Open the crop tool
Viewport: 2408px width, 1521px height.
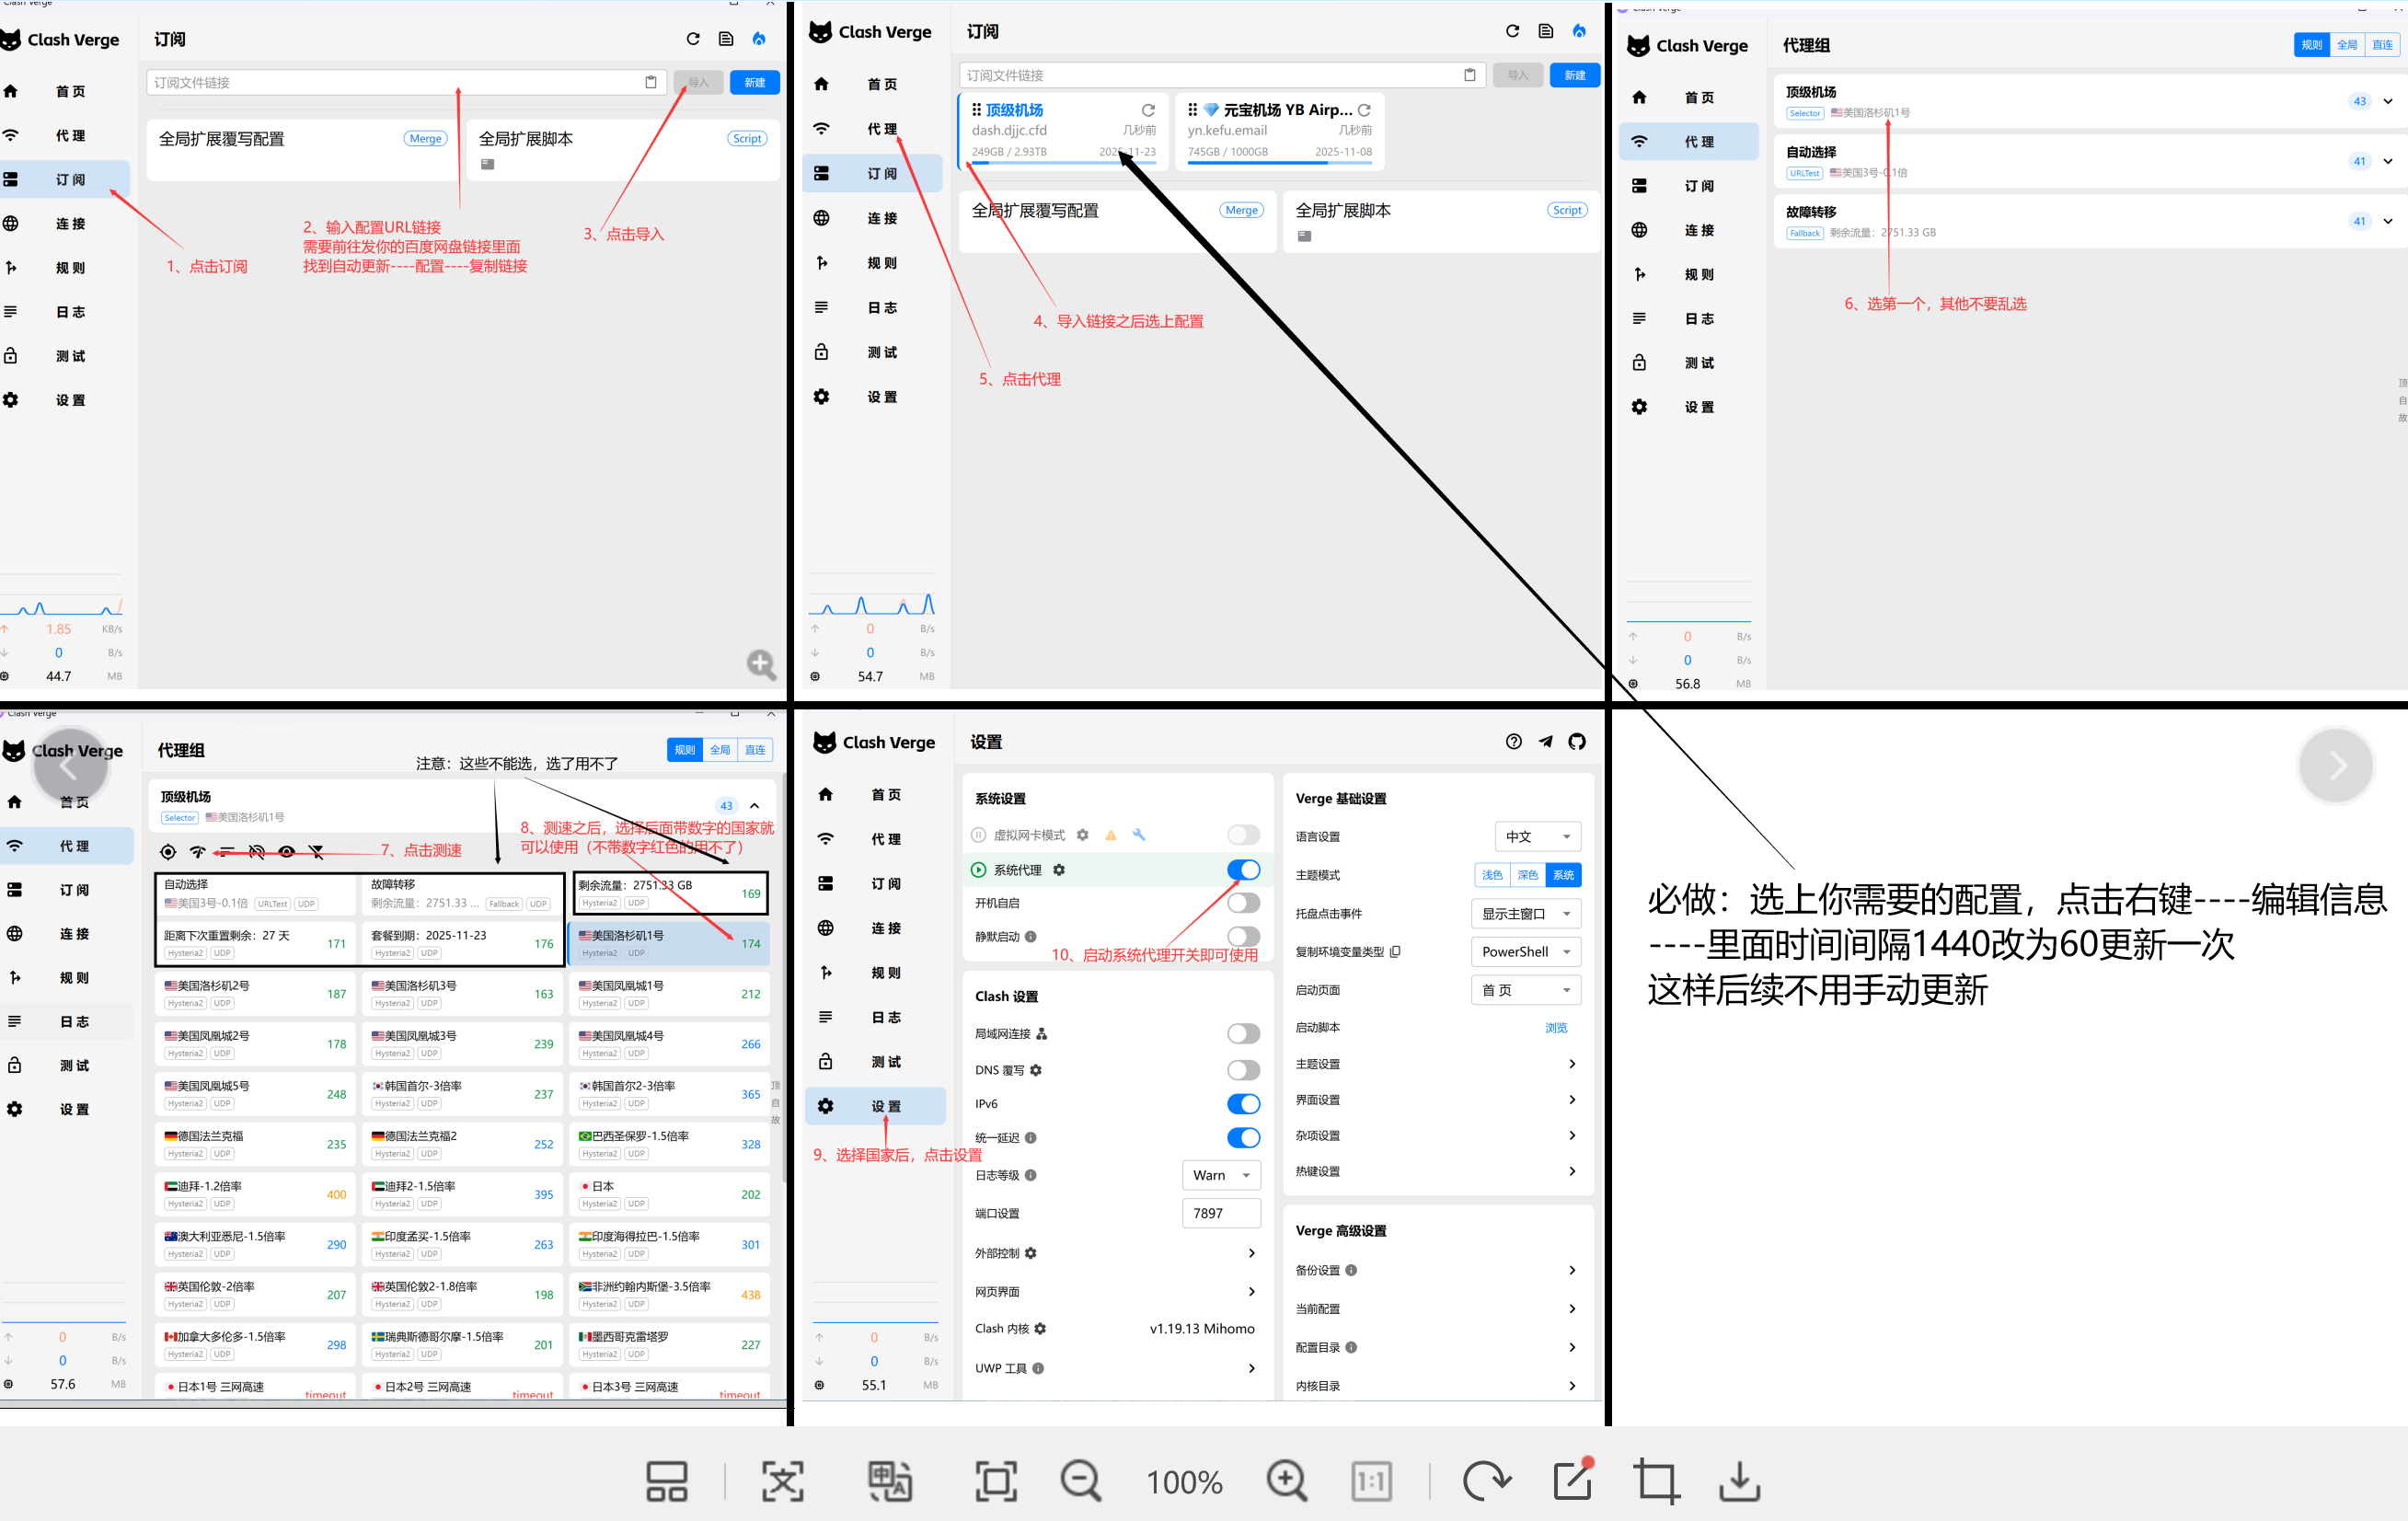click(1656, 1481)
